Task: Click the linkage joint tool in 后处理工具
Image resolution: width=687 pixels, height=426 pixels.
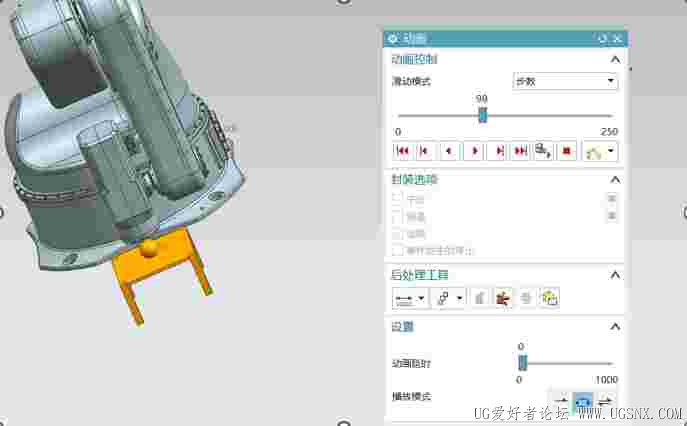Action: pos(443,298)
